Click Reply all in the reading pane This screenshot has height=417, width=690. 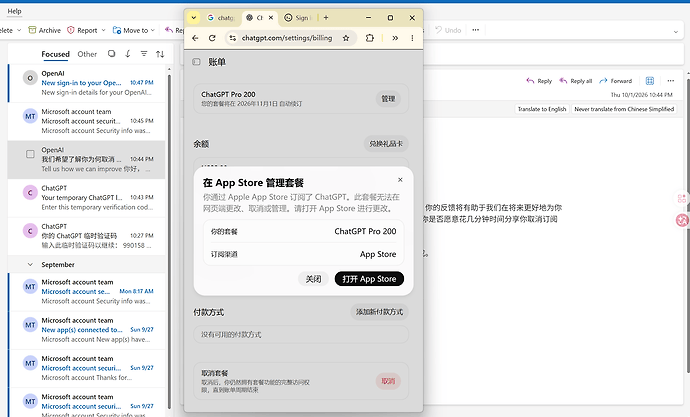pos(576,81)
